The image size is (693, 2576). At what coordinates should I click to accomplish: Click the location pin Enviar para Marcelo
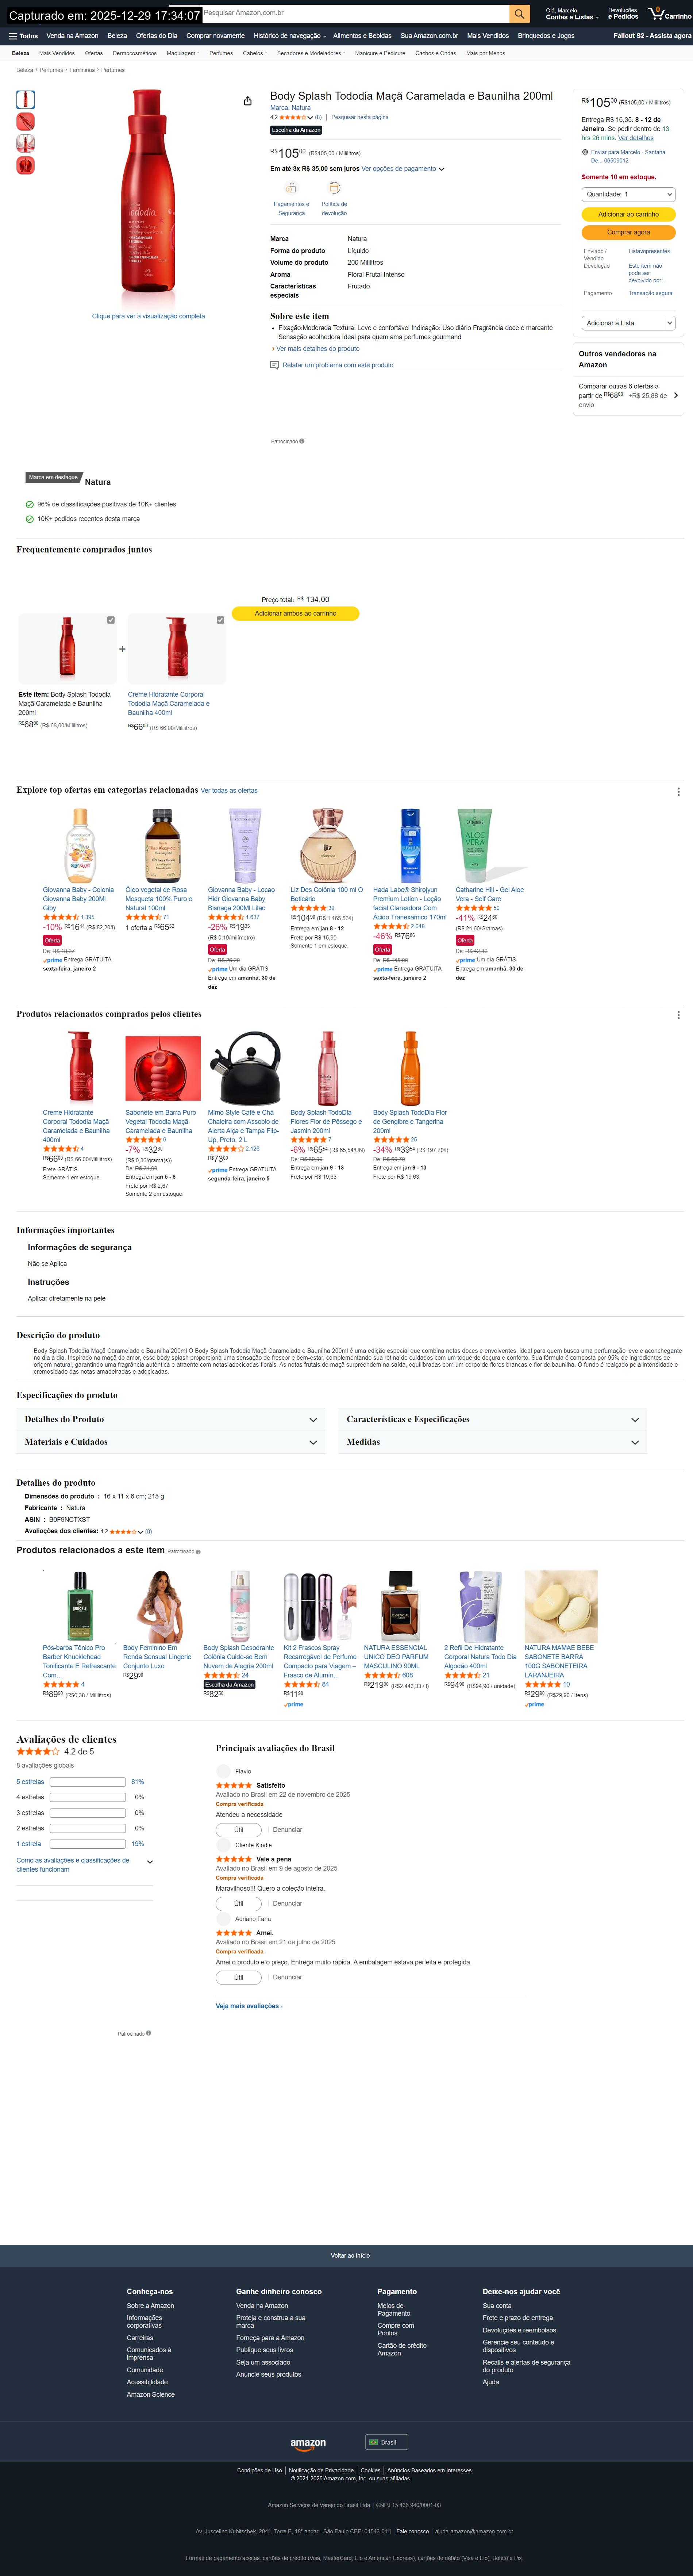point(585,152)
